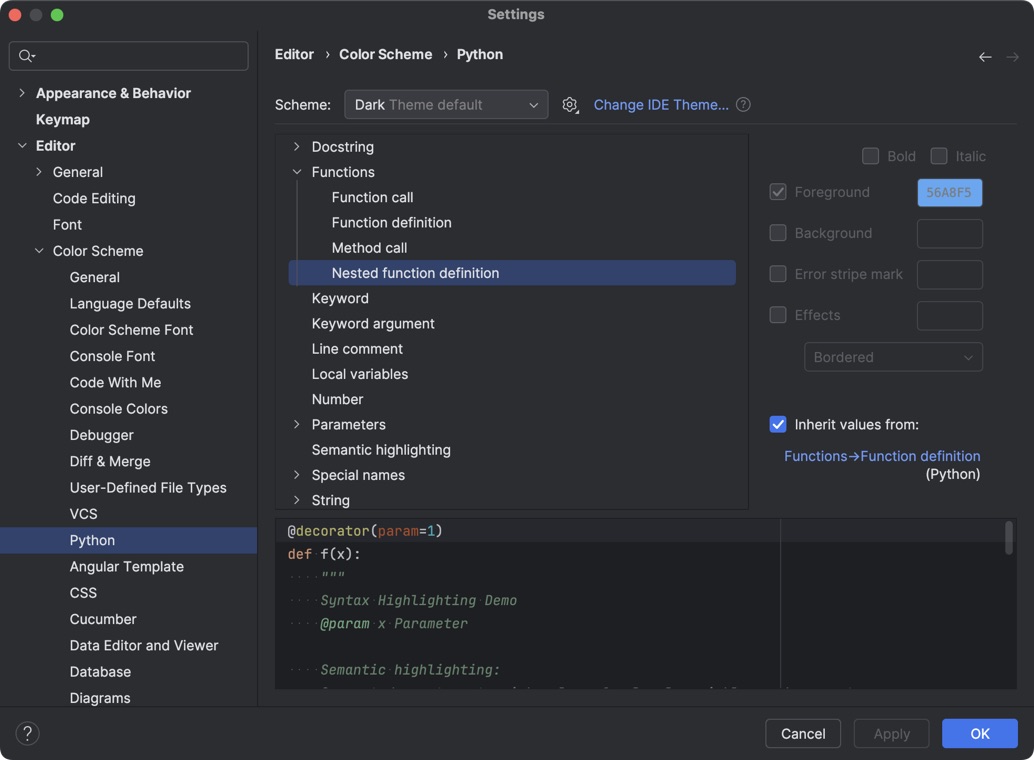Enable the Italic checkbox
The width and height of the screenshot is (1034, 760).
point(939,156)
